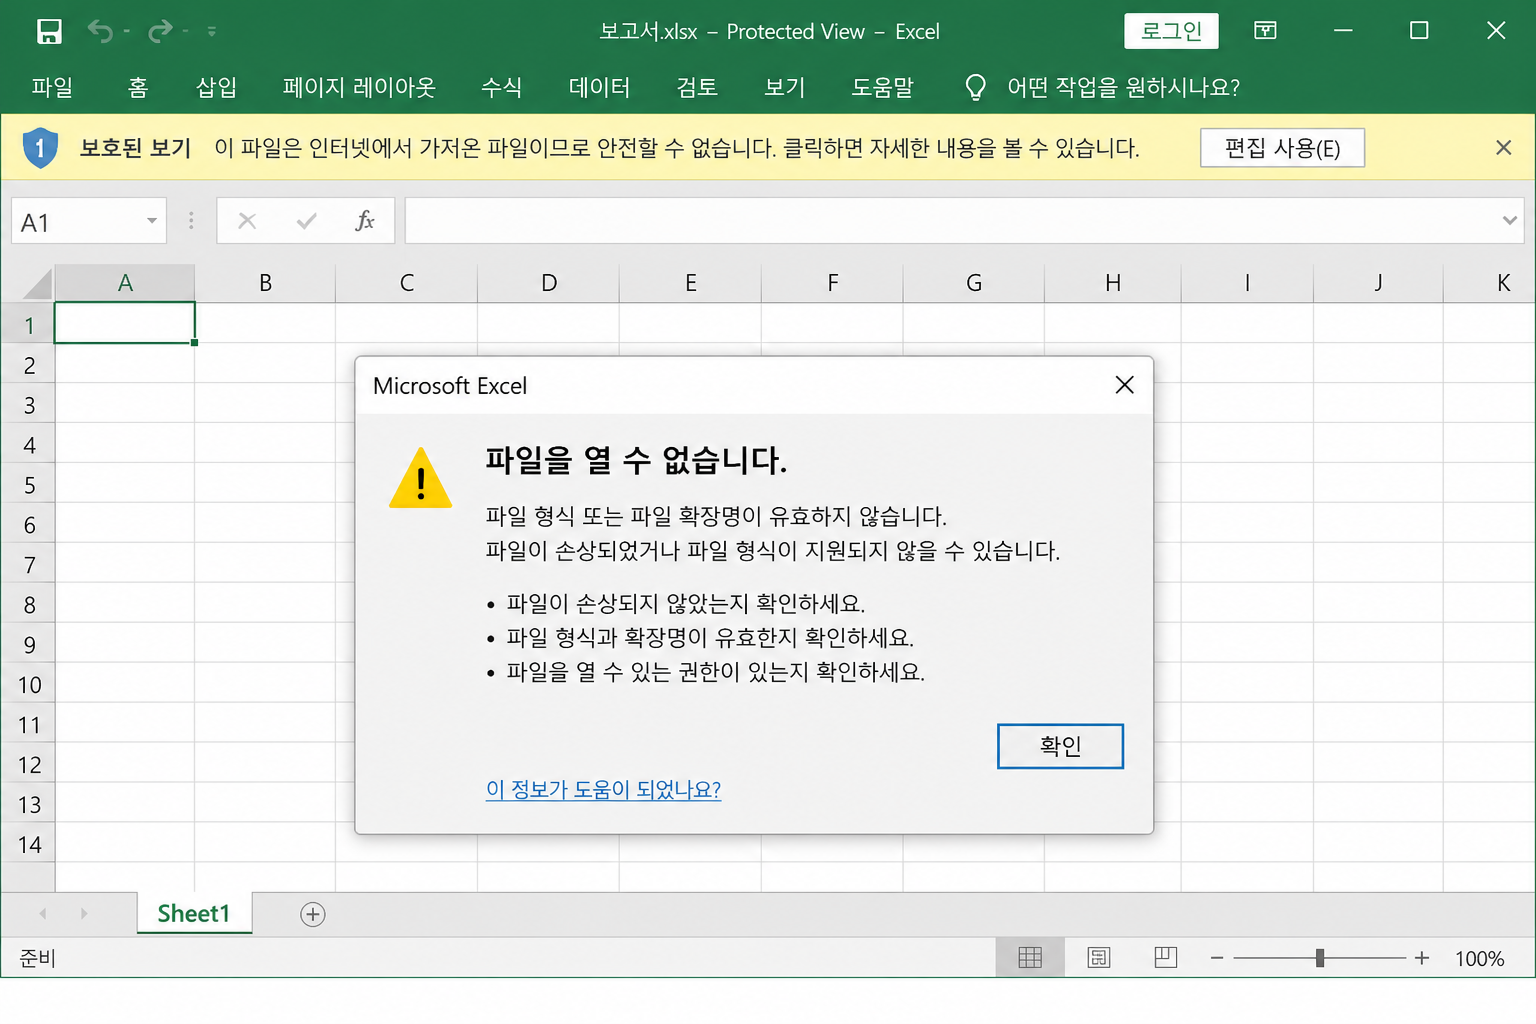Select row 12 header
Screen dimensions: 1536x1024
[28, 765]
